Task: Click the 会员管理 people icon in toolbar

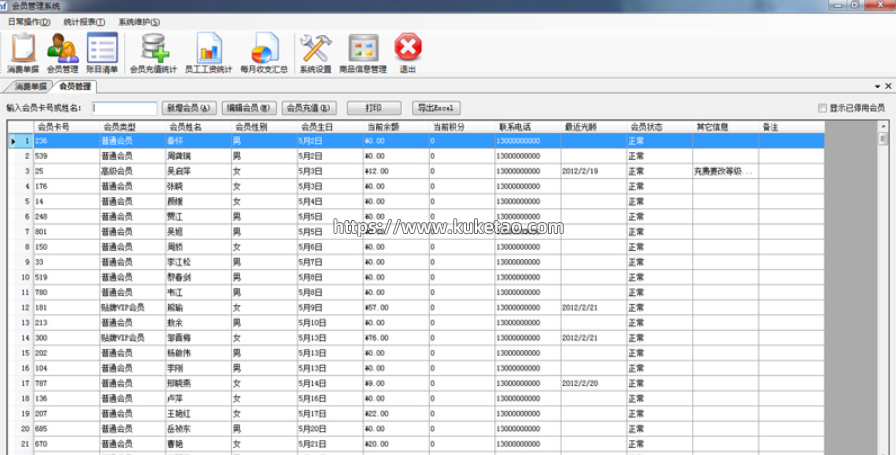Action: point(62,48)
